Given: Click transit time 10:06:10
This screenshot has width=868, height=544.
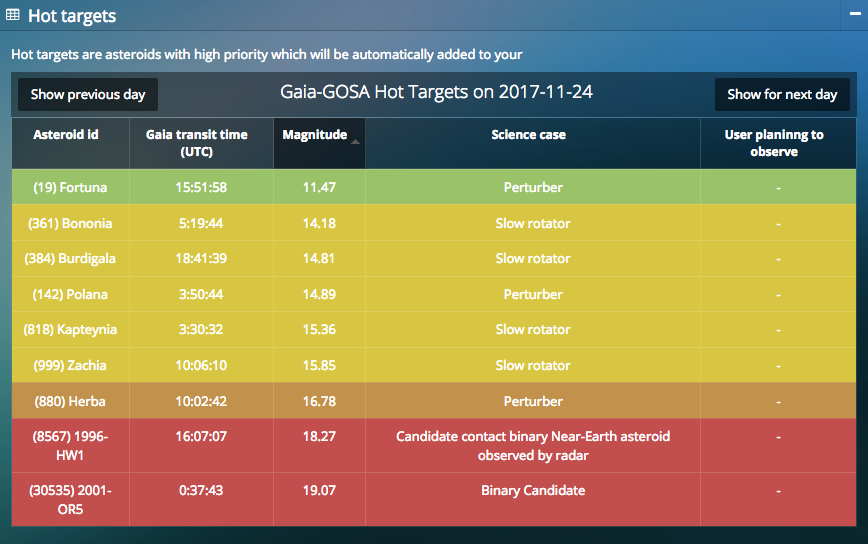Looking at the screenshot, I should [201, 365].
